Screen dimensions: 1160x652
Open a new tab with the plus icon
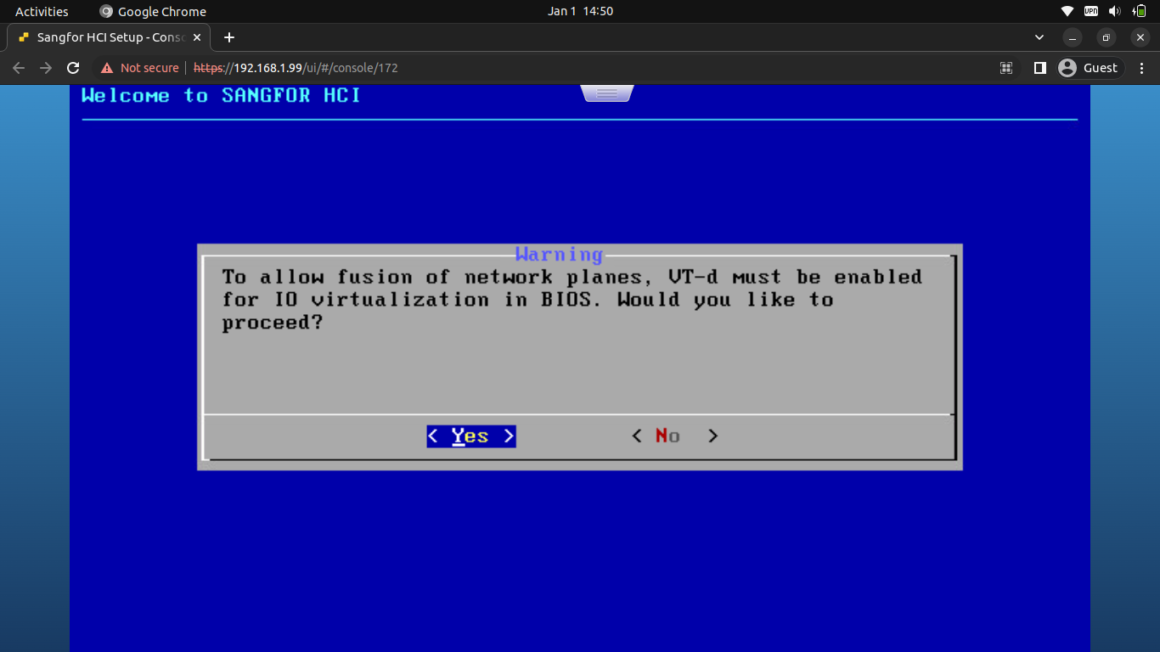click(x=228, y=37)
